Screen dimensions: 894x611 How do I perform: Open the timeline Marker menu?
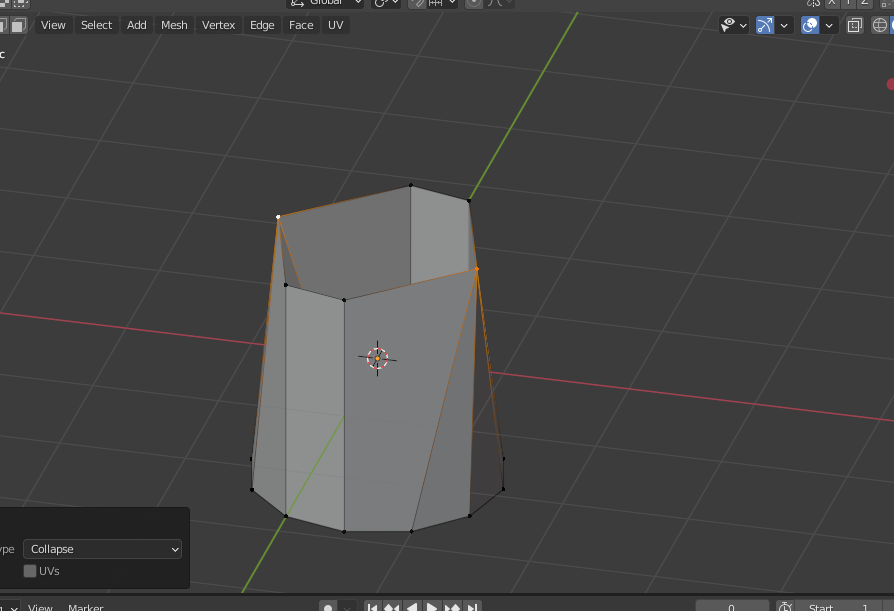click(x=86, y=607)
